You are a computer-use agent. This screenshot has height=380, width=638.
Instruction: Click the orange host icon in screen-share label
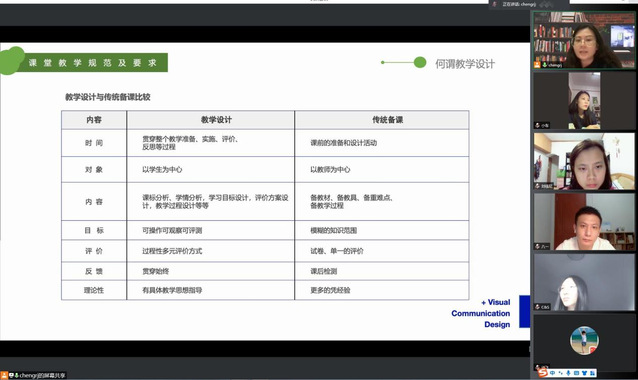(x=4, y=375)
